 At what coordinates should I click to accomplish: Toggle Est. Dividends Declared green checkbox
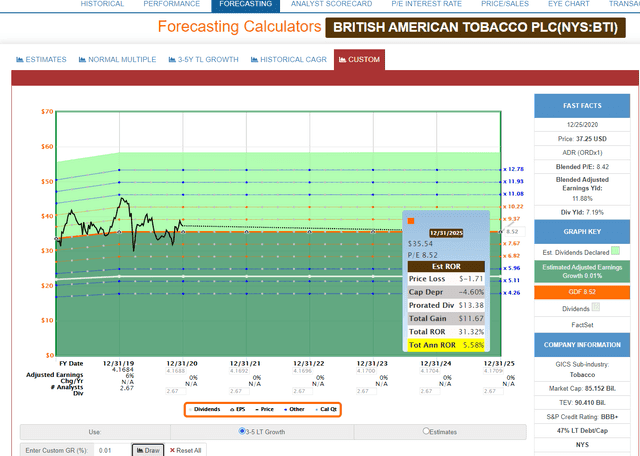[x=616, y=251]
